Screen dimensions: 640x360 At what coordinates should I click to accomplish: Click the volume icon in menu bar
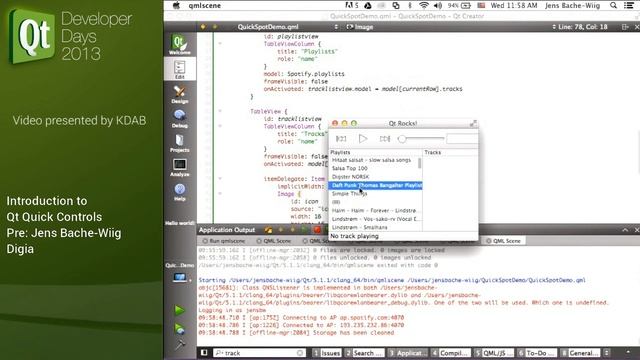(x=438, y=5)
